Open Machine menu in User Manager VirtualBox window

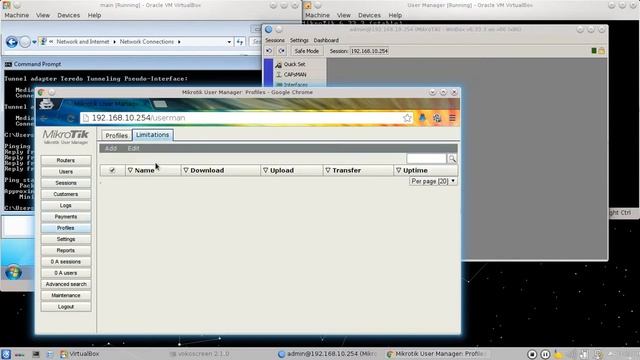pos(318,15)
